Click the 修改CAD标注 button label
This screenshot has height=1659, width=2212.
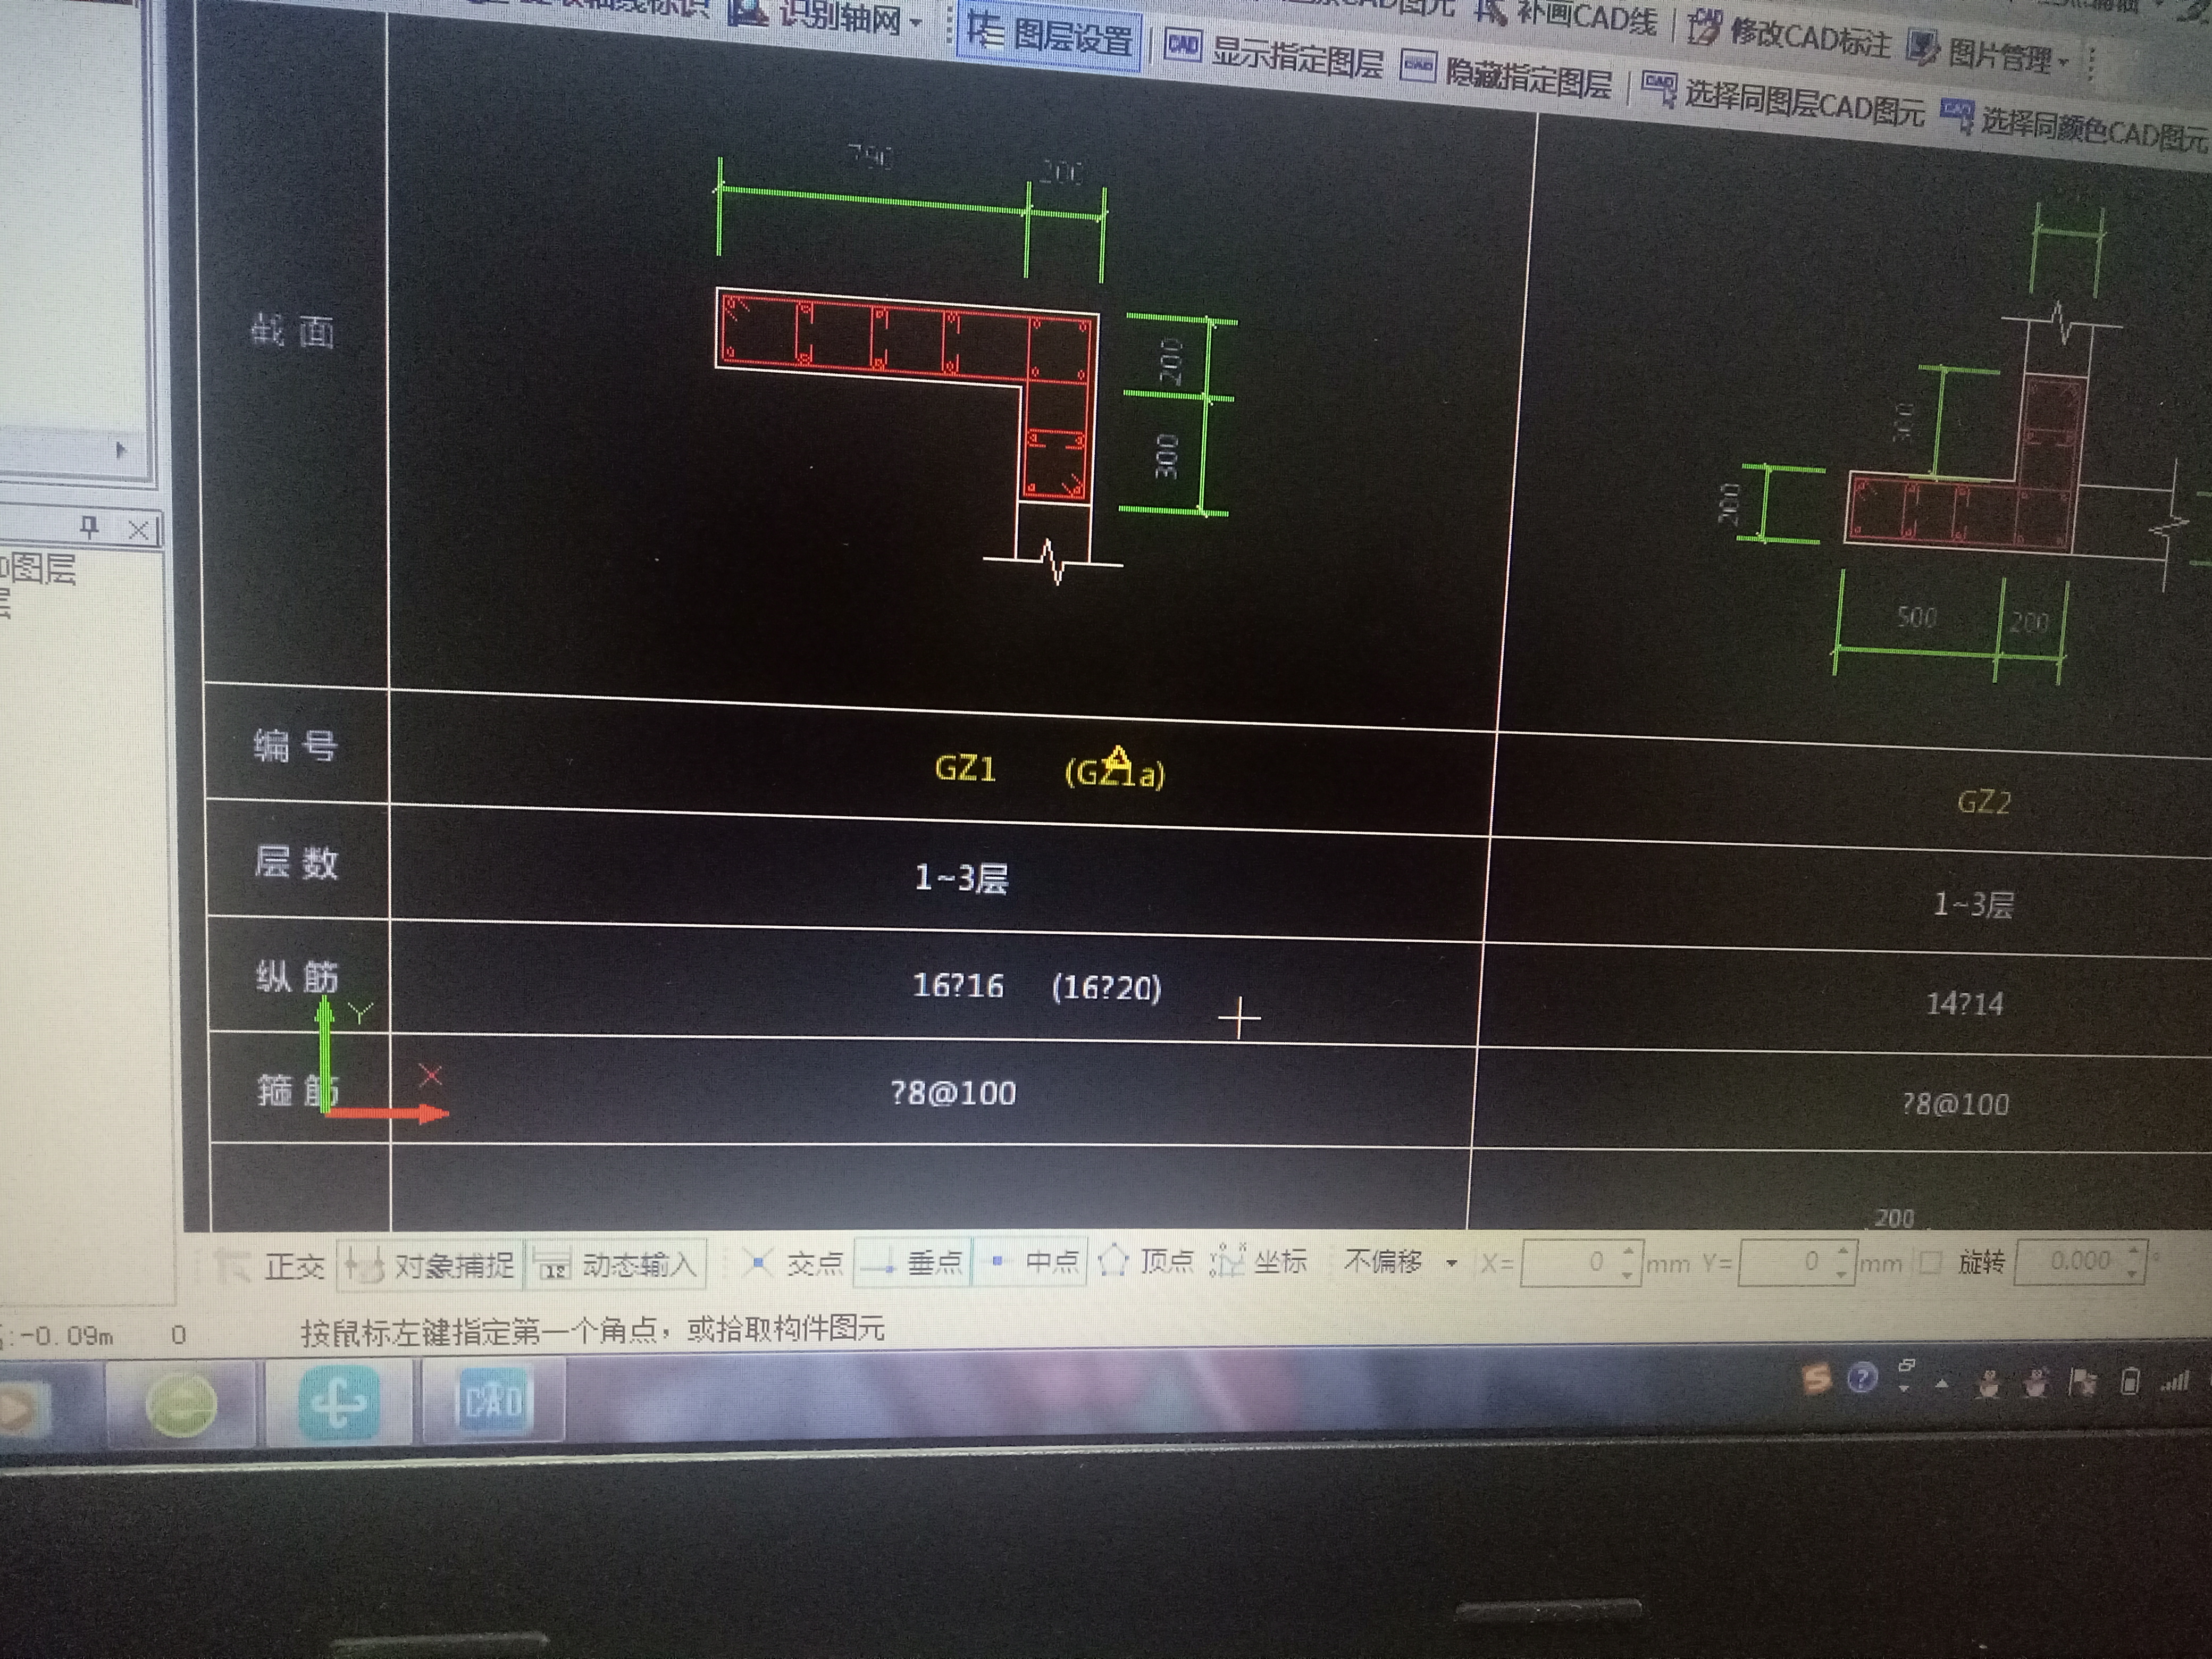[x=1810, y=38]
